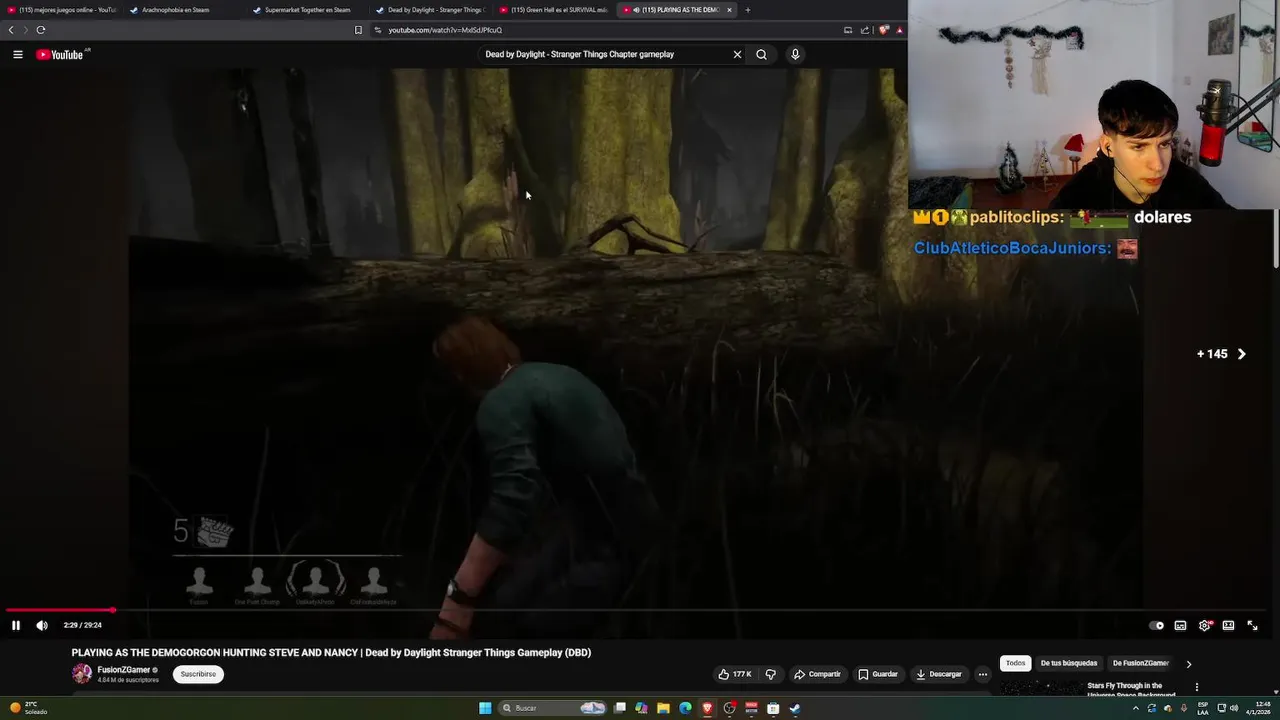This screenshot has height=720, width=1280.
Task: Open Microsoft Edge from the taskbar
Action: [685, 708]
